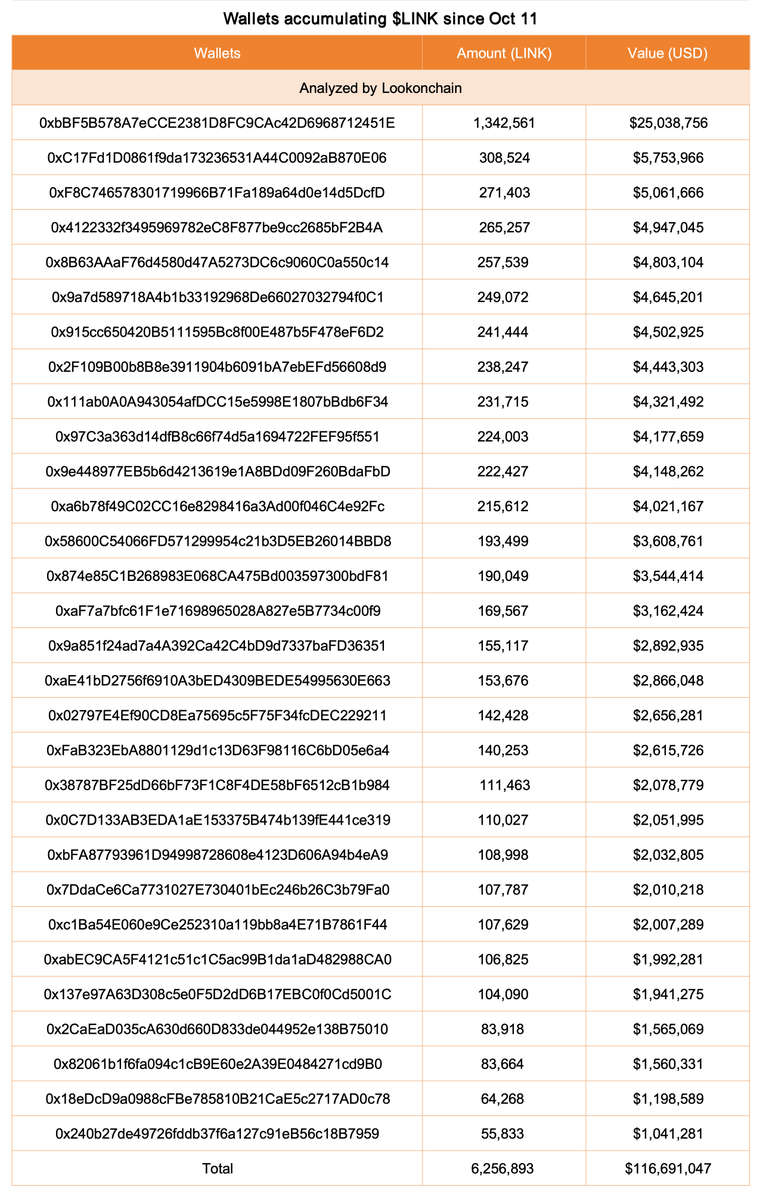This screenshot has height=1200, width=766.
Task: Select the $2,078,779 value cell
Action: pos(668,785)
